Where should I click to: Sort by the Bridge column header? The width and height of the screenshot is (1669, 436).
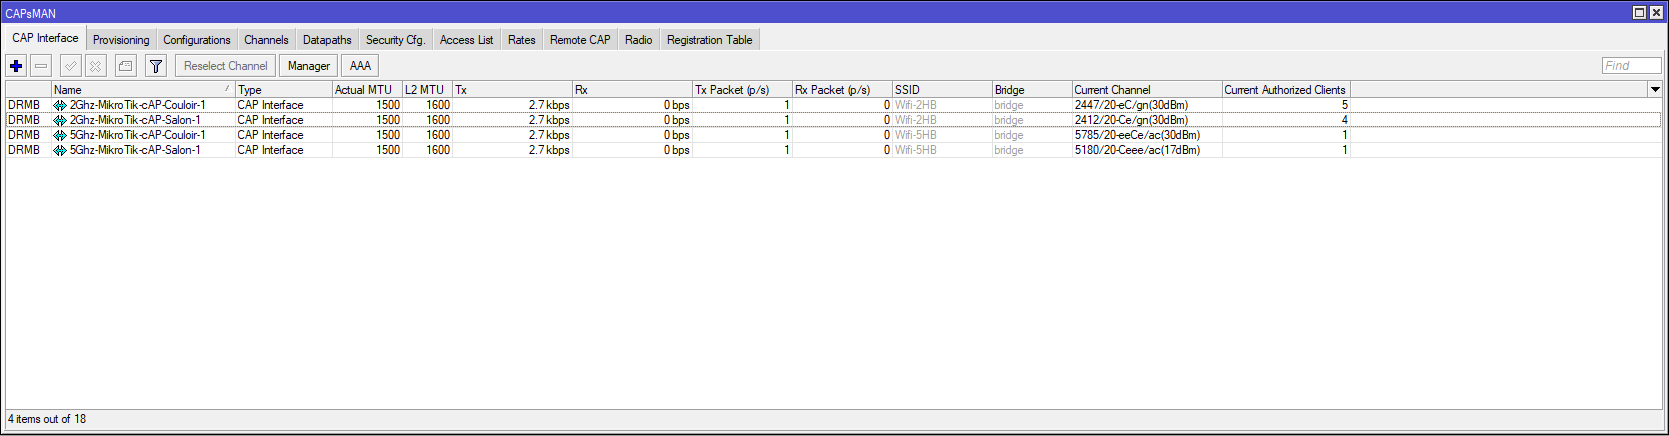(x=1032, y=89)
